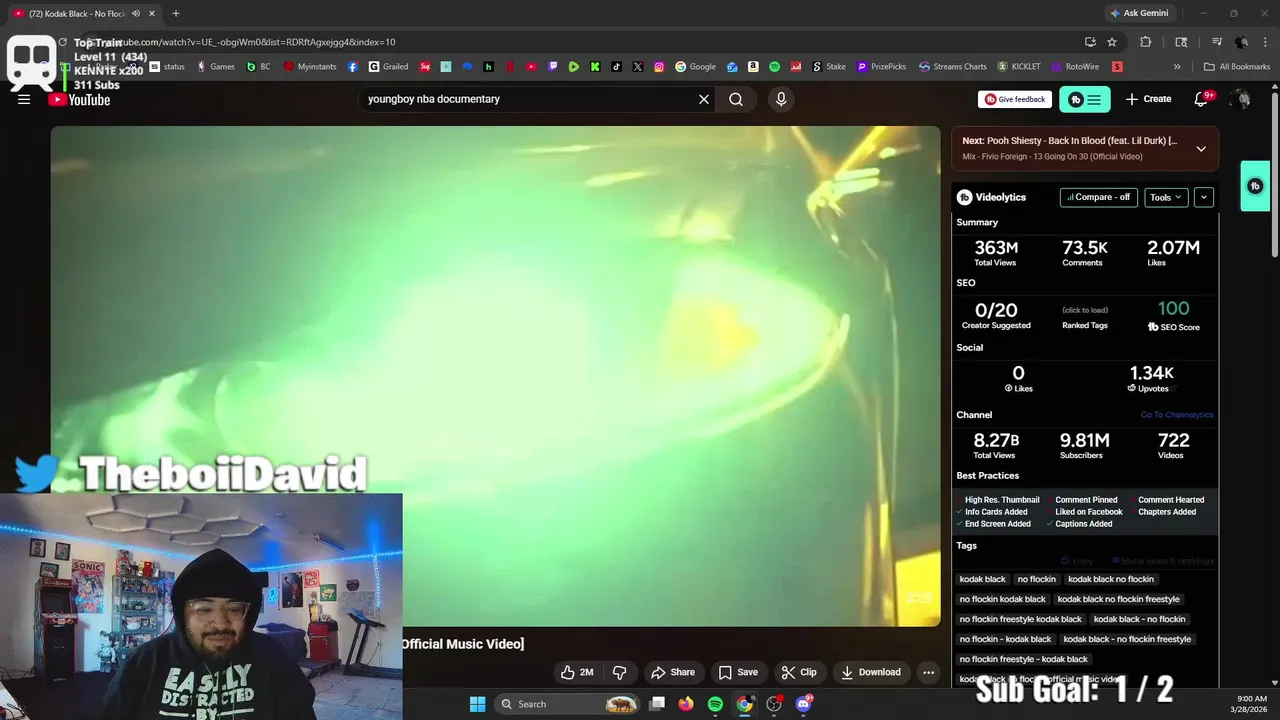The width and height of the screenshot is (1280, 720).
Task: Open the Streams Charts bookmark
Action: (953, 67)
